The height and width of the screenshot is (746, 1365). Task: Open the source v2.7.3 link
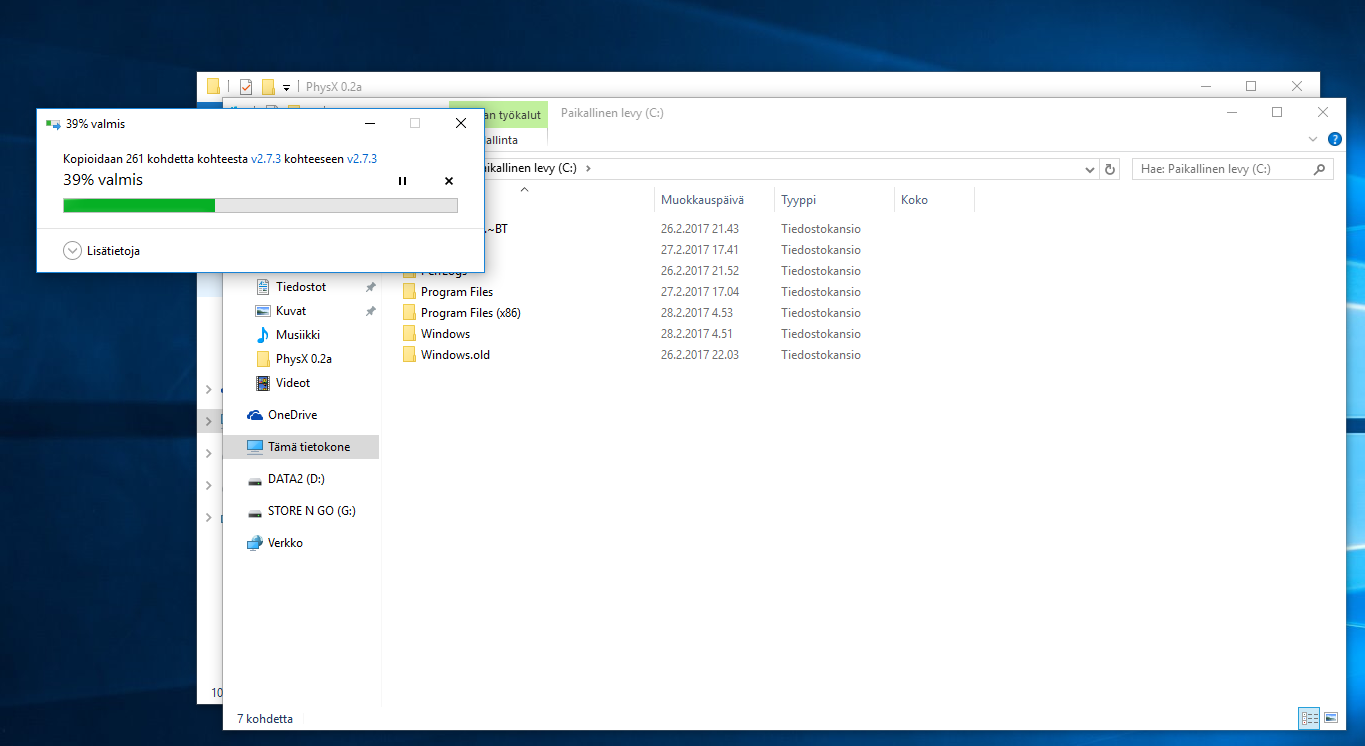pyautogui.click(x=266, y=158)
